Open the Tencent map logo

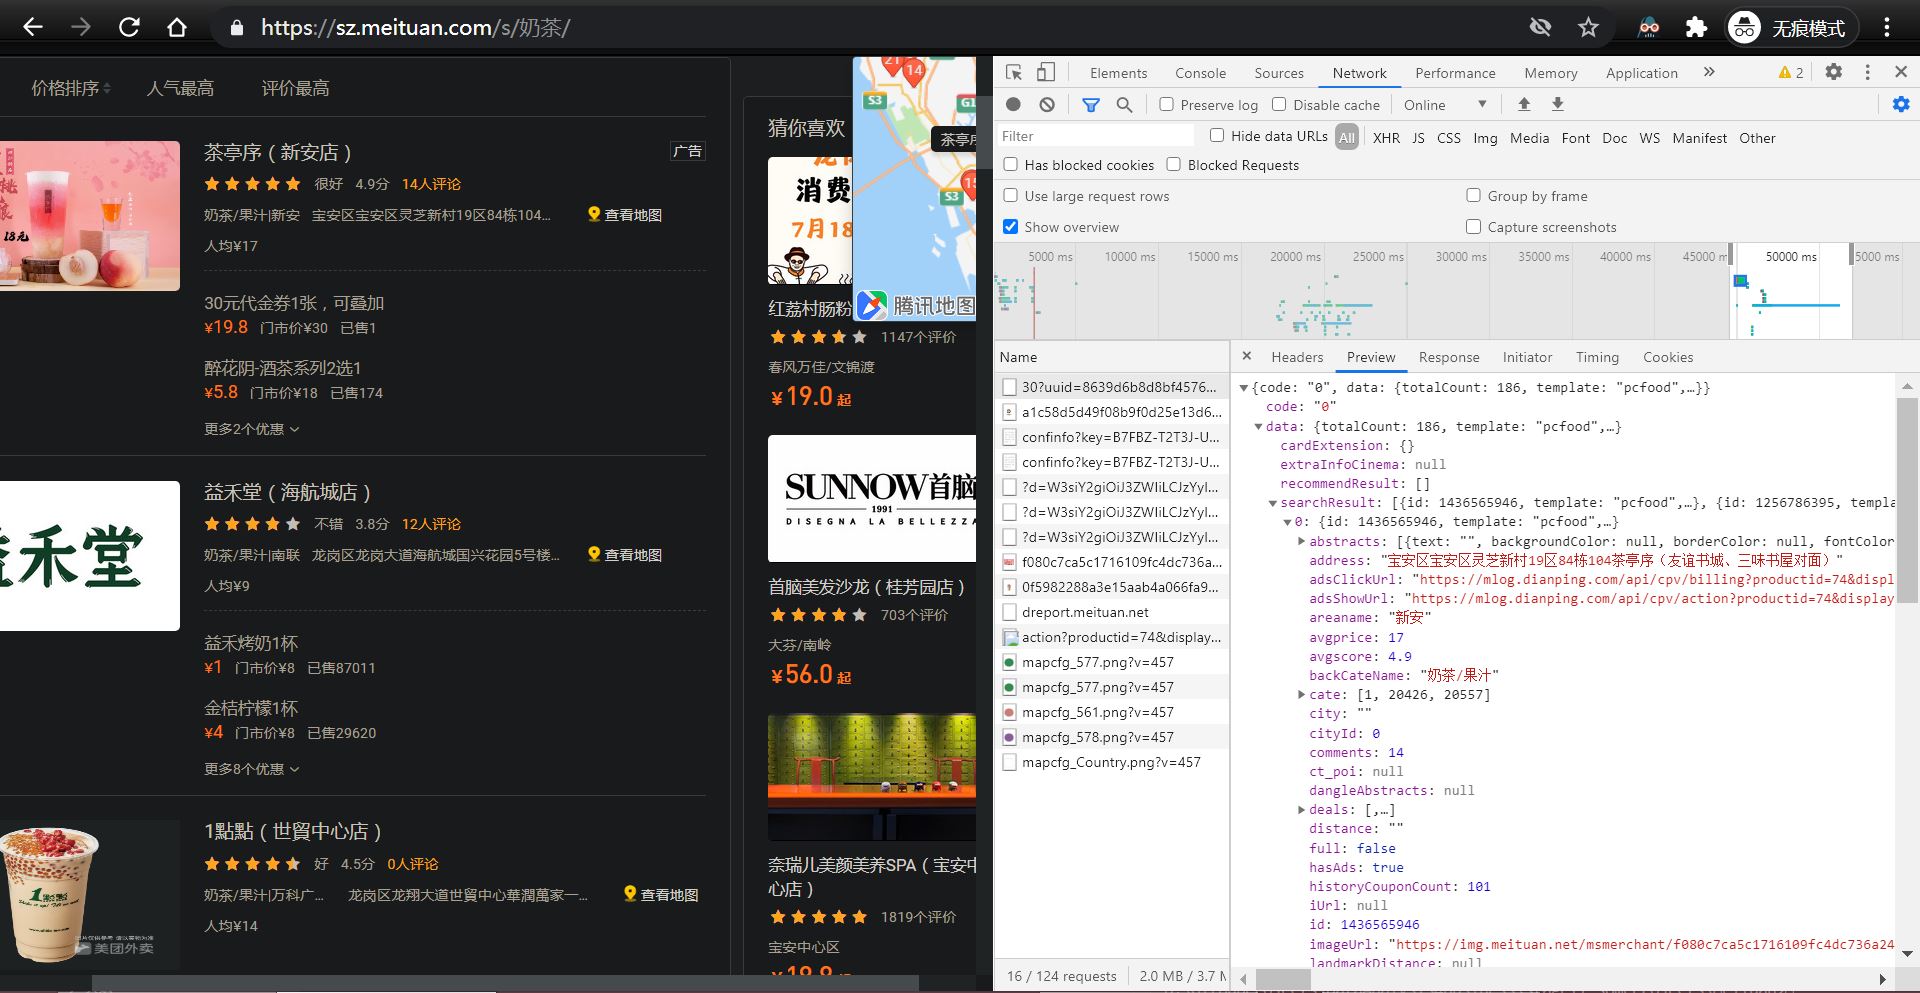pyautogui.click(x=915, y=304)
